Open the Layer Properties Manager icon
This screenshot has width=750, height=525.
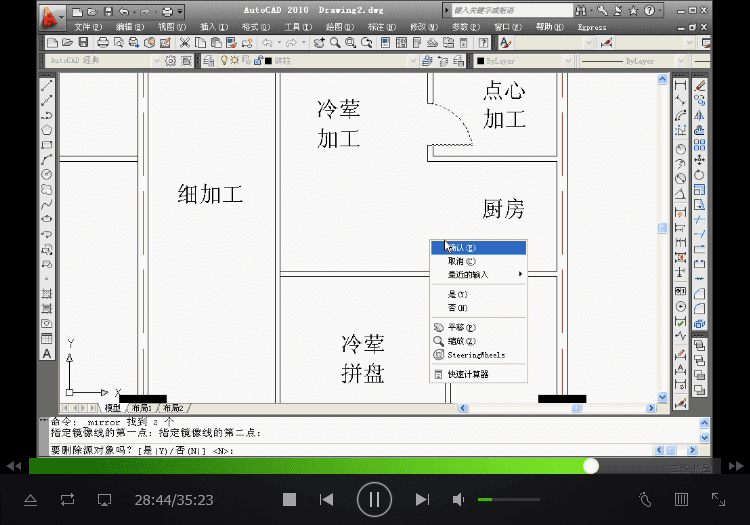[x=208, y=61]
